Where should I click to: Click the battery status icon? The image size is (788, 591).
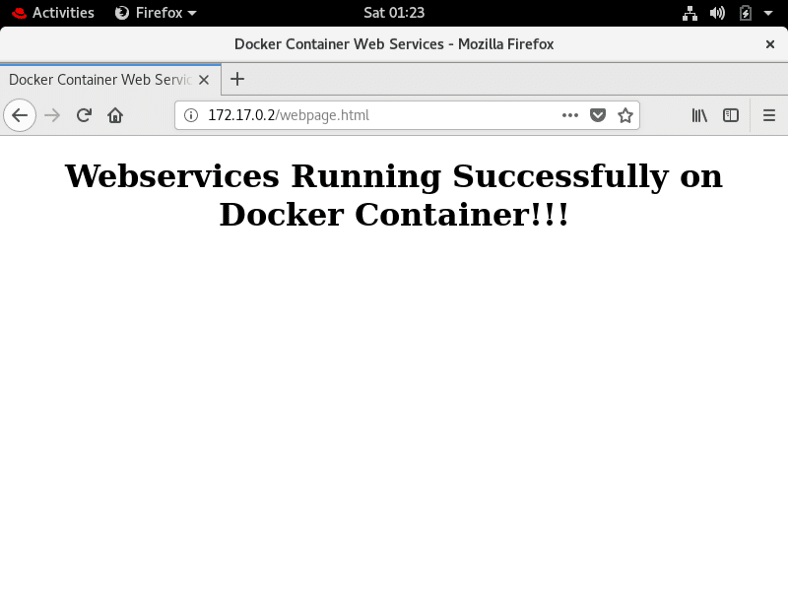click(745, 13)
